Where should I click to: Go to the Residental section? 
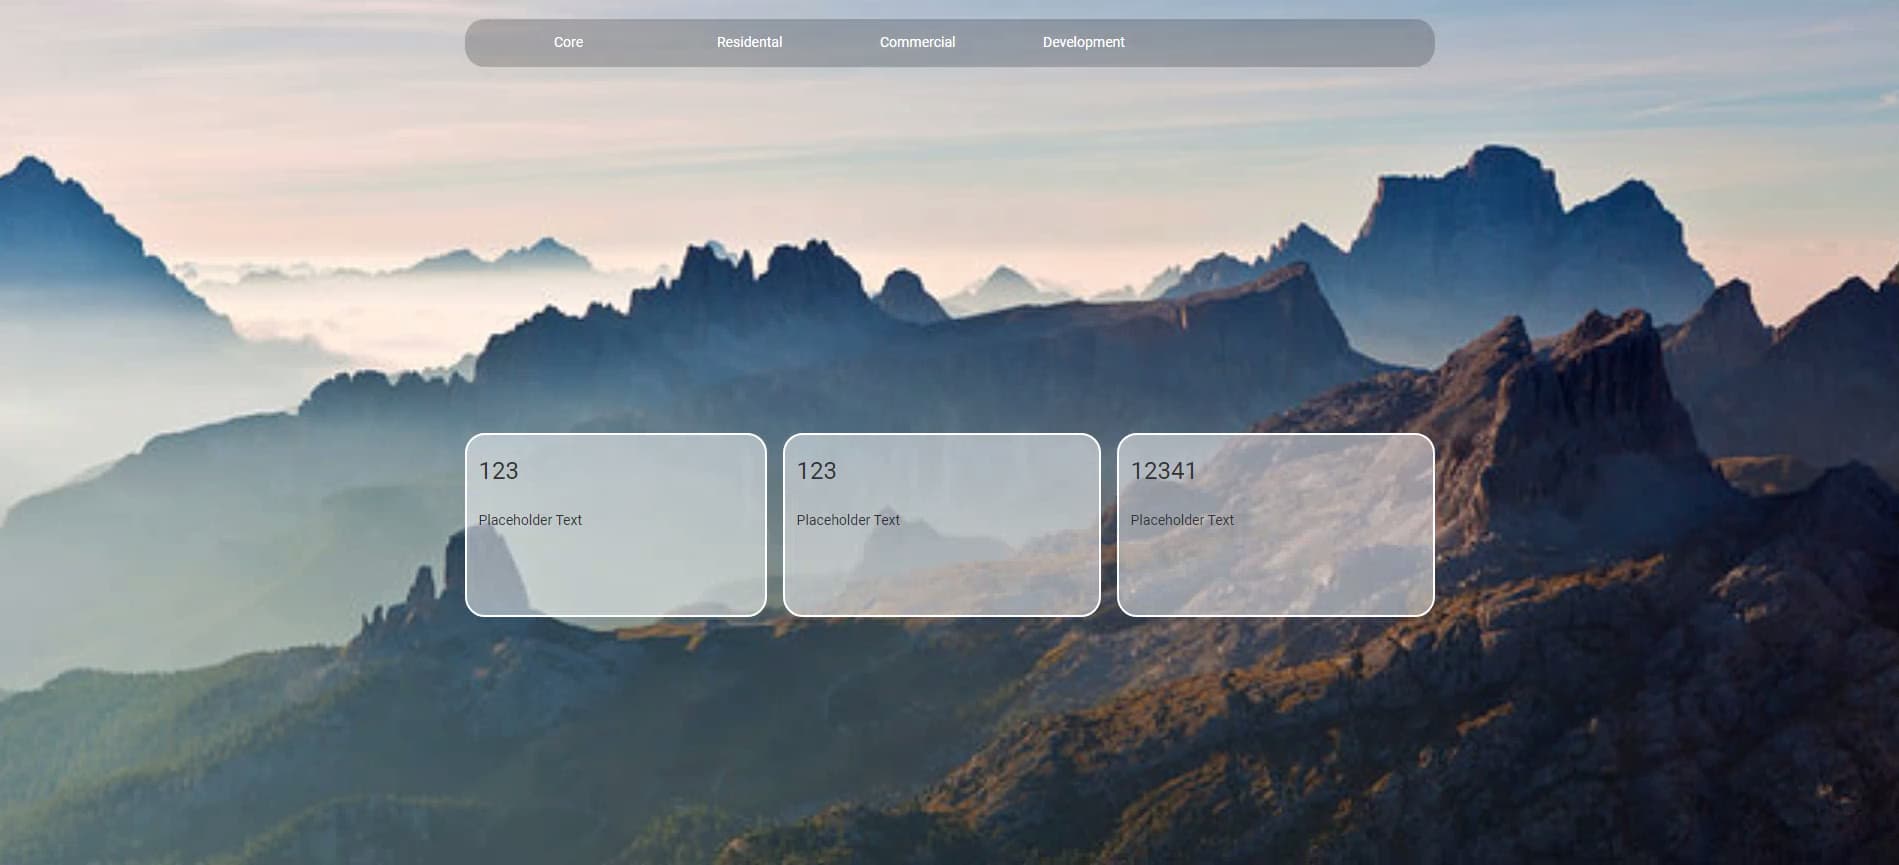click(749, 42)
